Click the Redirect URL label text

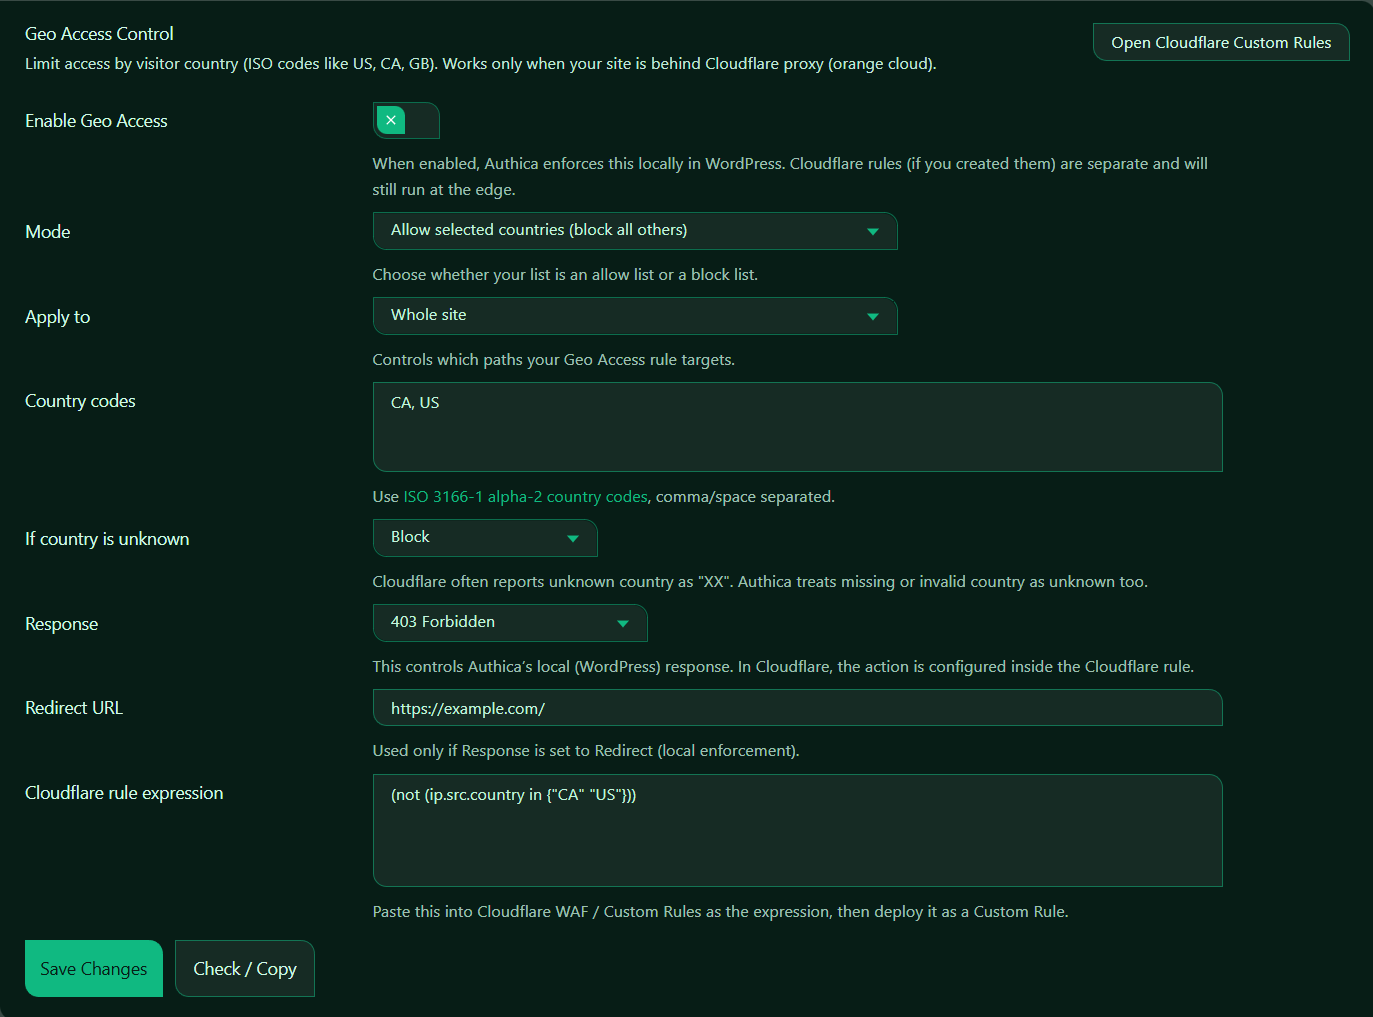[x=74, y=708]
